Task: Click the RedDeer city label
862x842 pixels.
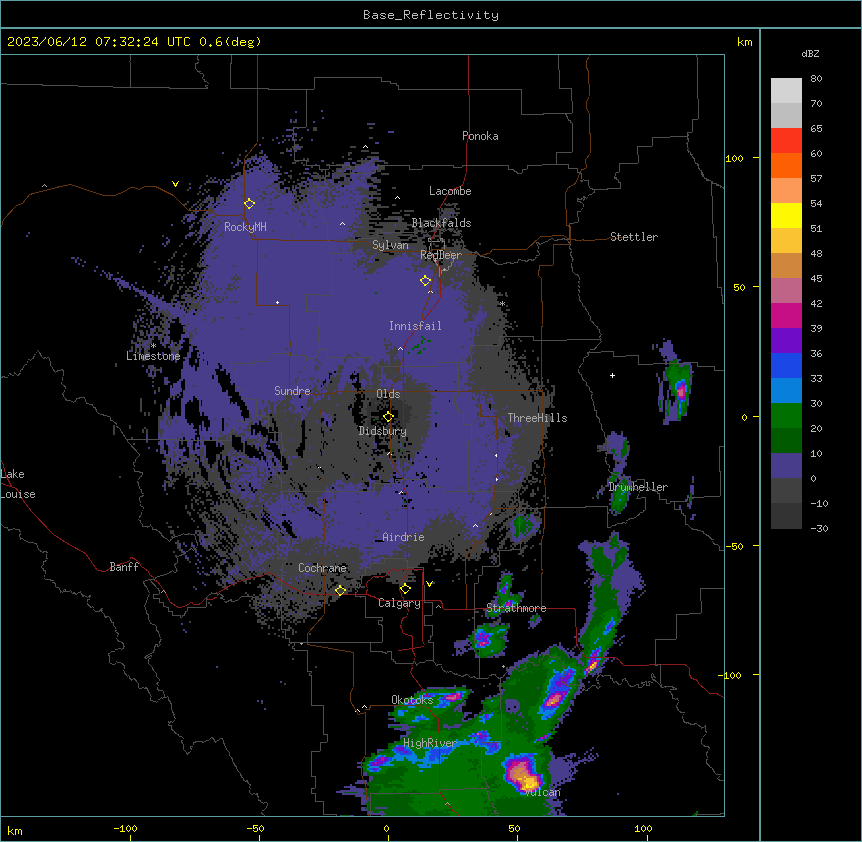Action: (441, 255)
